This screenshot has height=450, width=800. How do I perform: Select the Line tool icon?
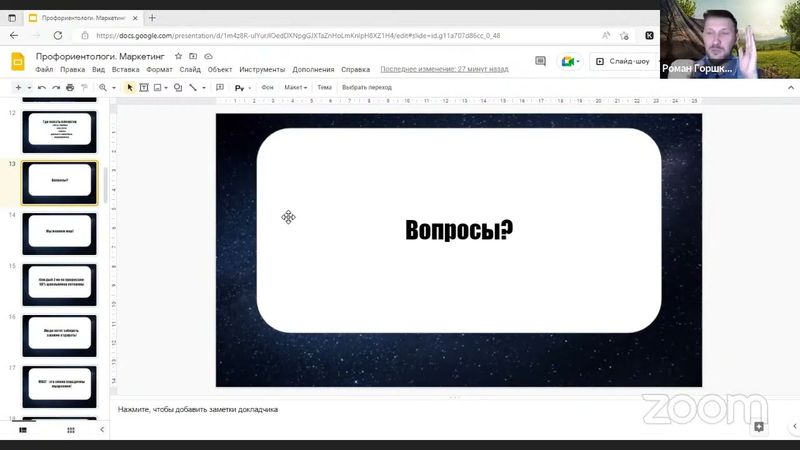193,88
